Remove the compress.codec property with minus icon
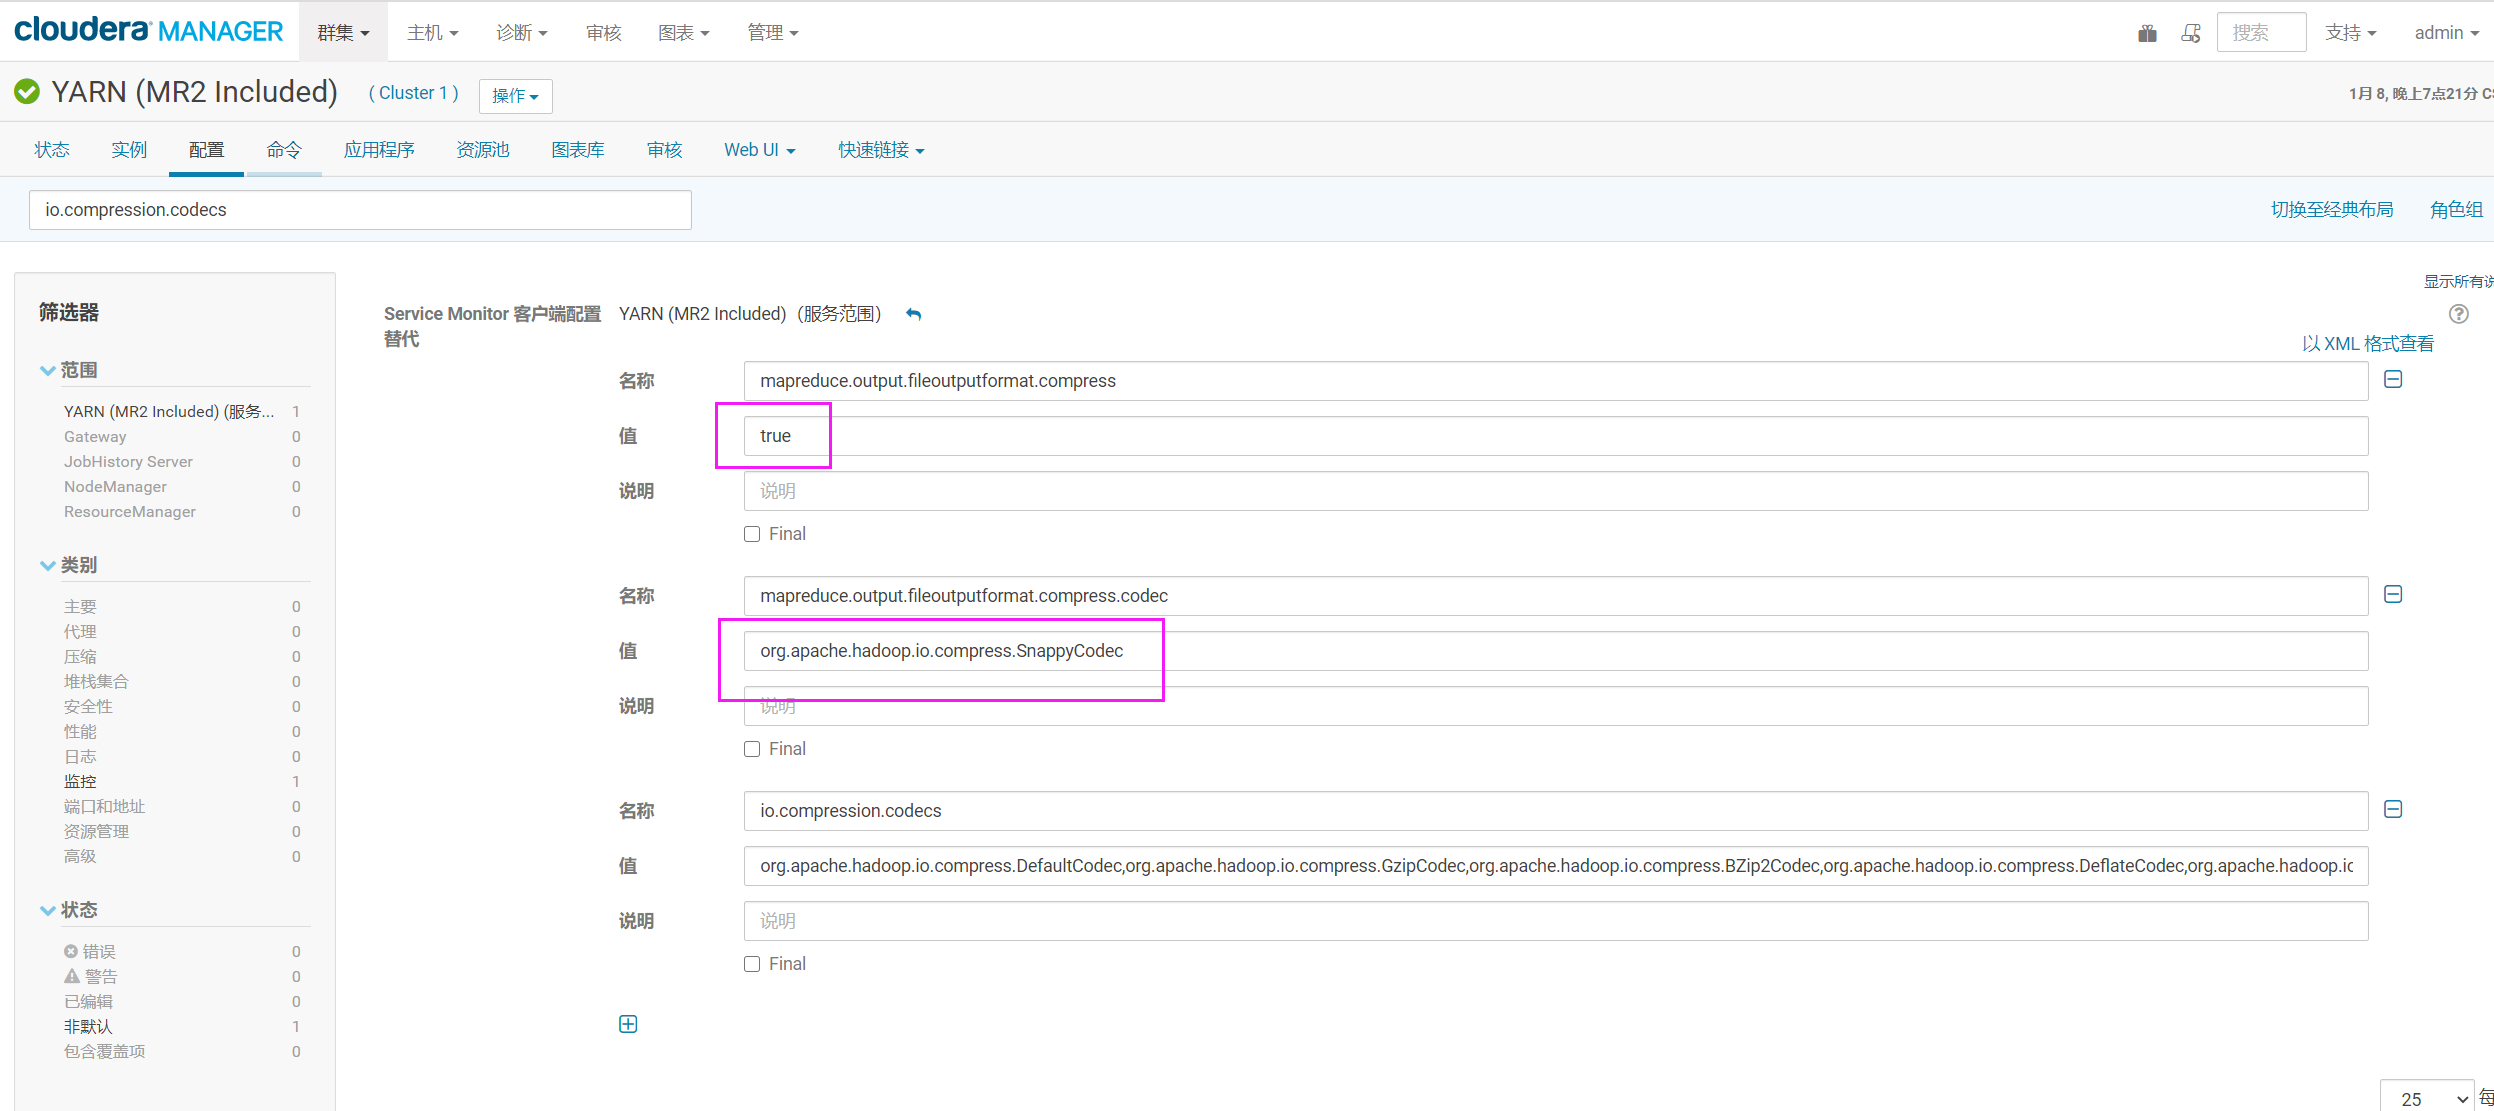This screenshot has width=2494, height=1111. (x=2393, y=594)
